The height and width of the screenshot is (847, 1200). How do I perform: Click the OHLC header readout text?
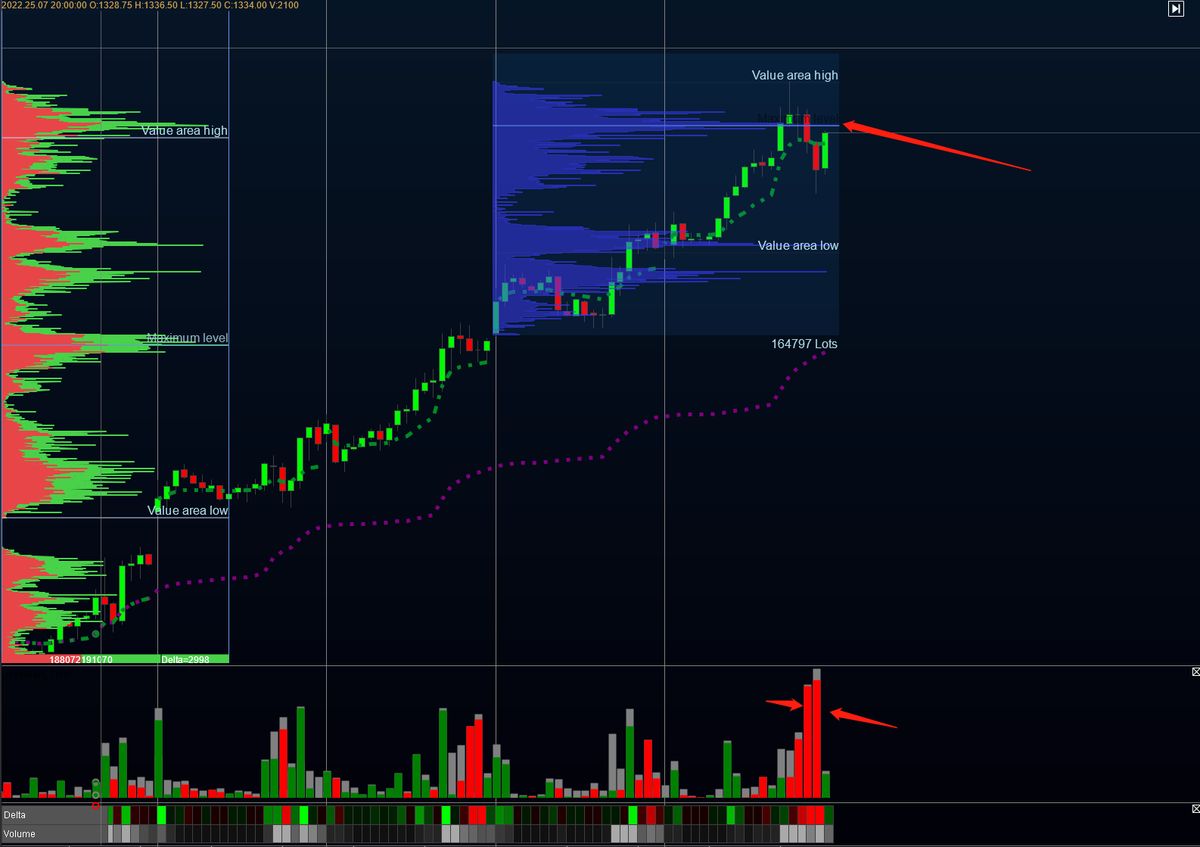click(150, 6)
